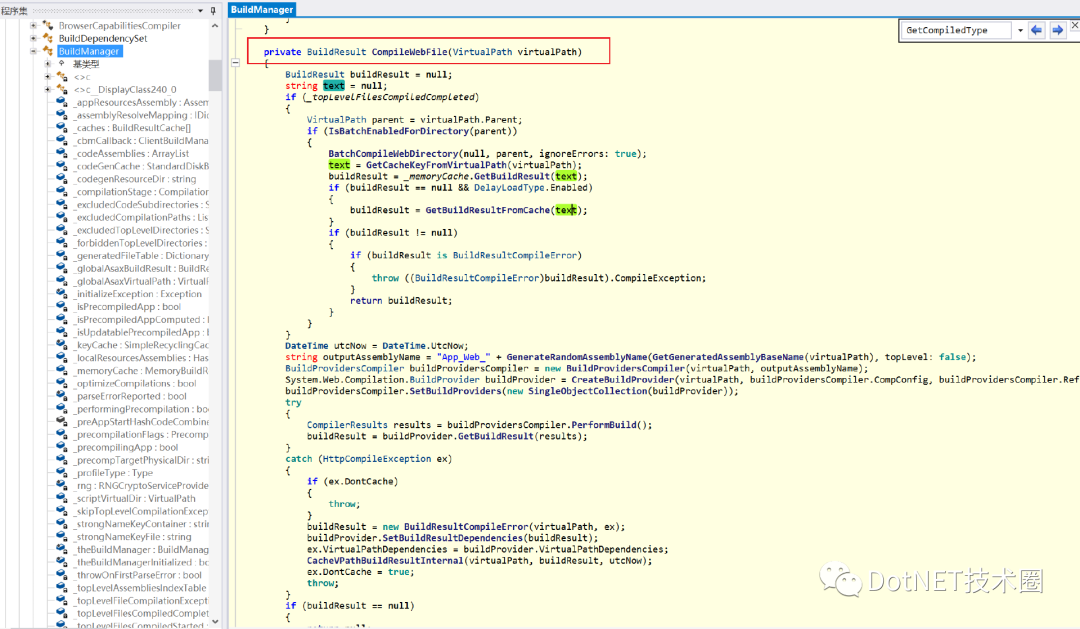Click the field icon beside _profileType

[x=62, y=473]
